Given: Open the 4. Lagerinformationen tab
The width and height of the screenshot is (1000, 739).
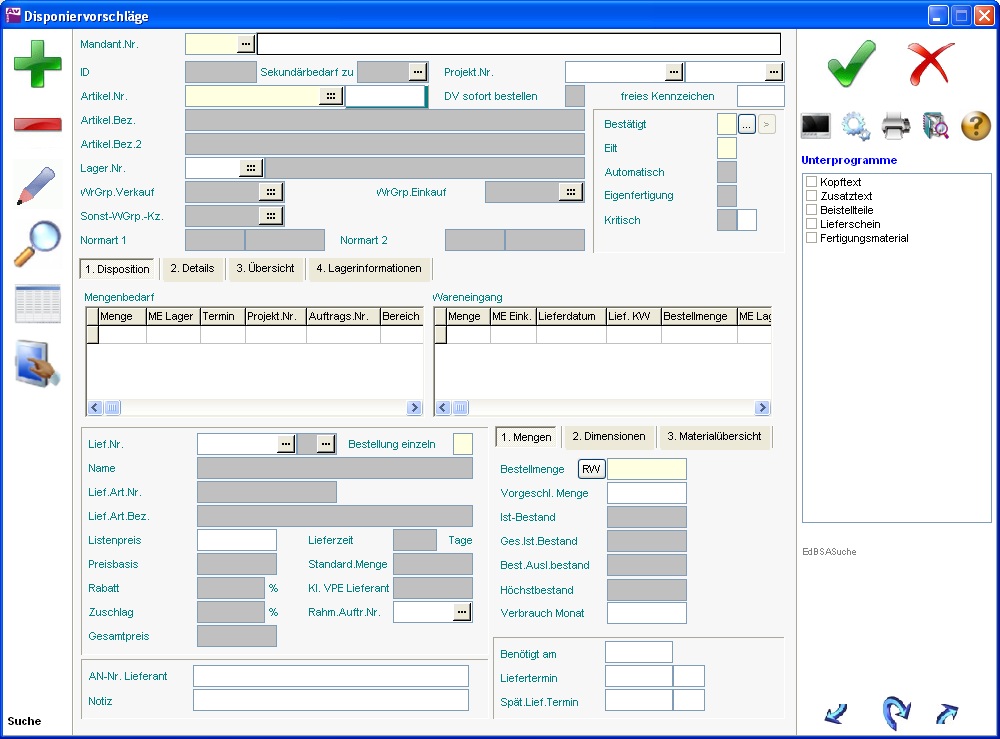Looking at the screenshot, I should [x=368, y=268].
